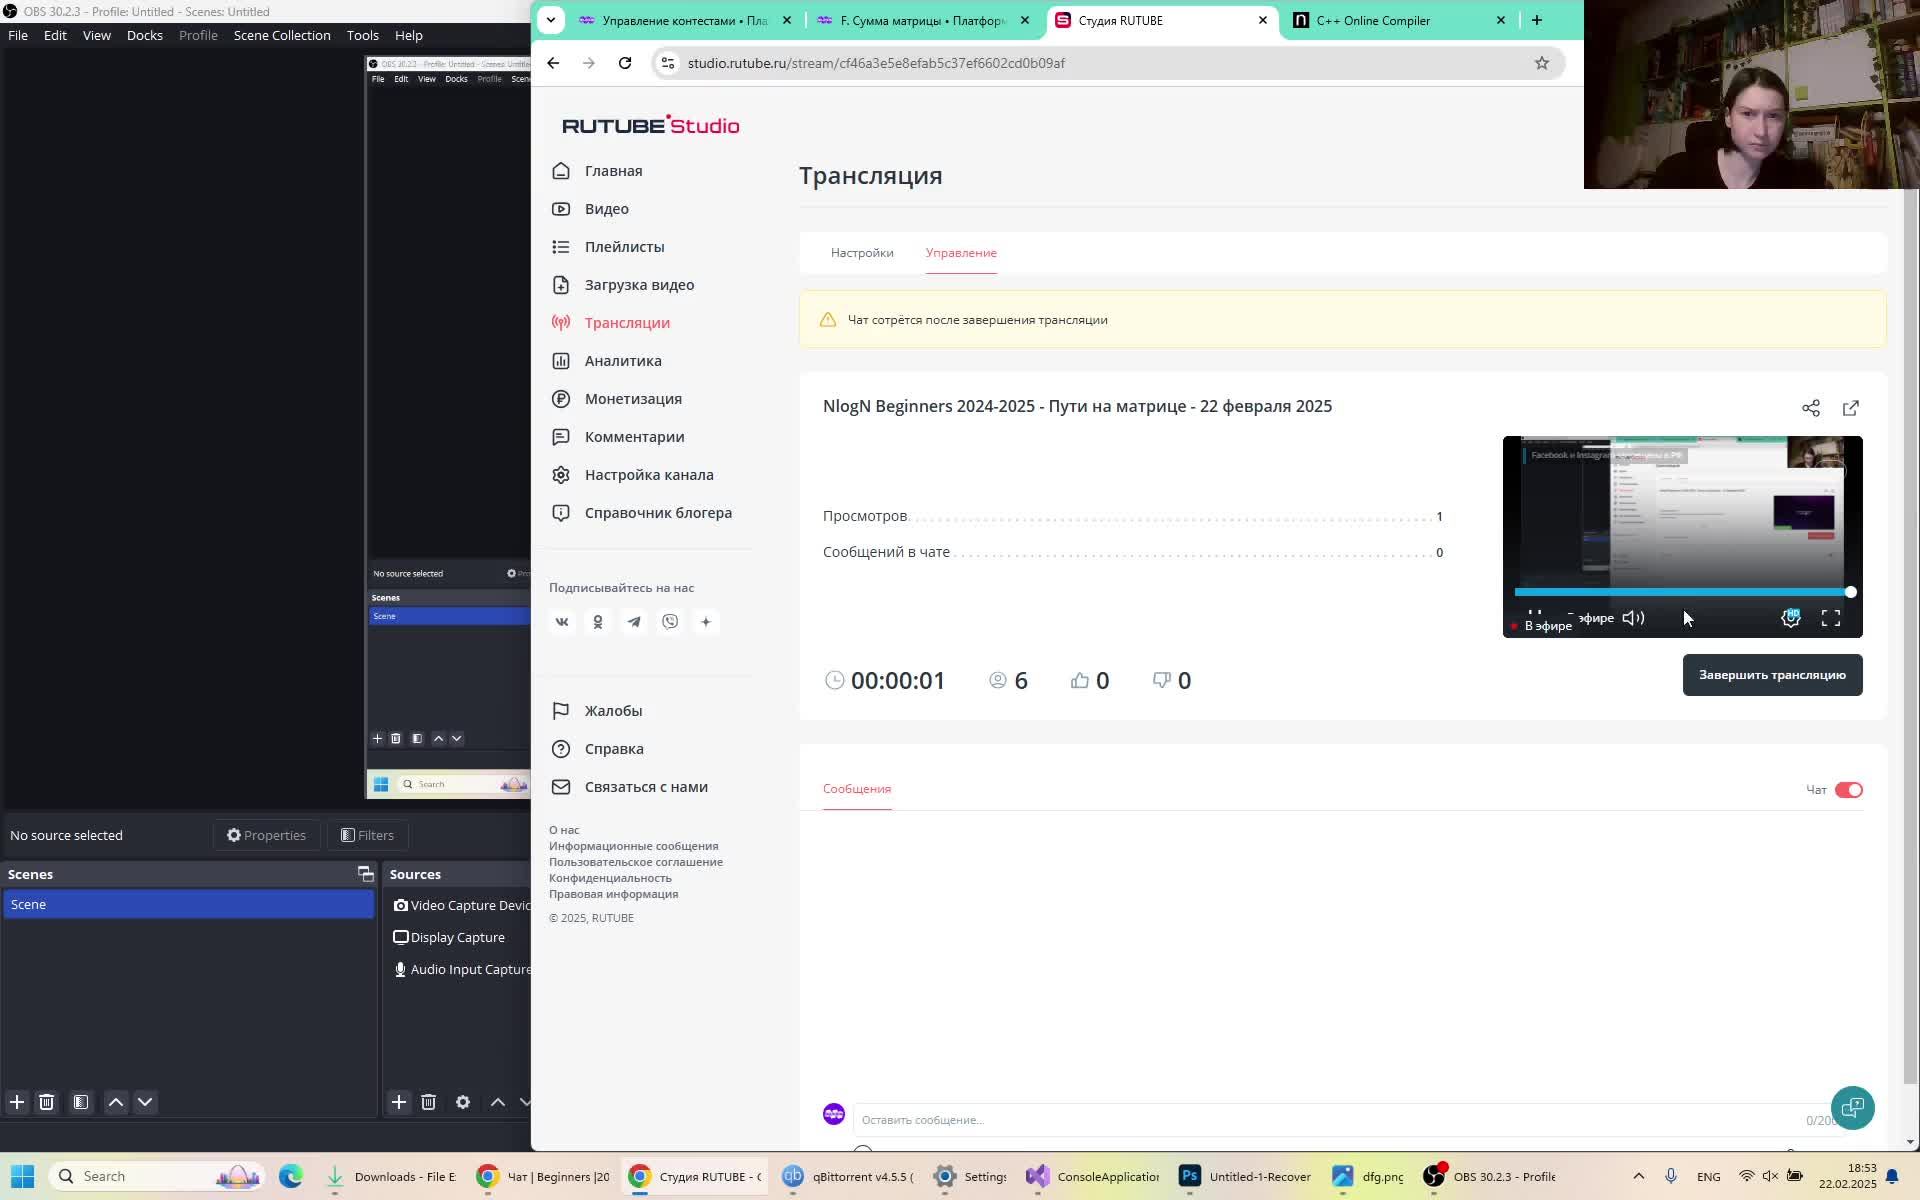Mute the stream preview volume

point(1633,618)
